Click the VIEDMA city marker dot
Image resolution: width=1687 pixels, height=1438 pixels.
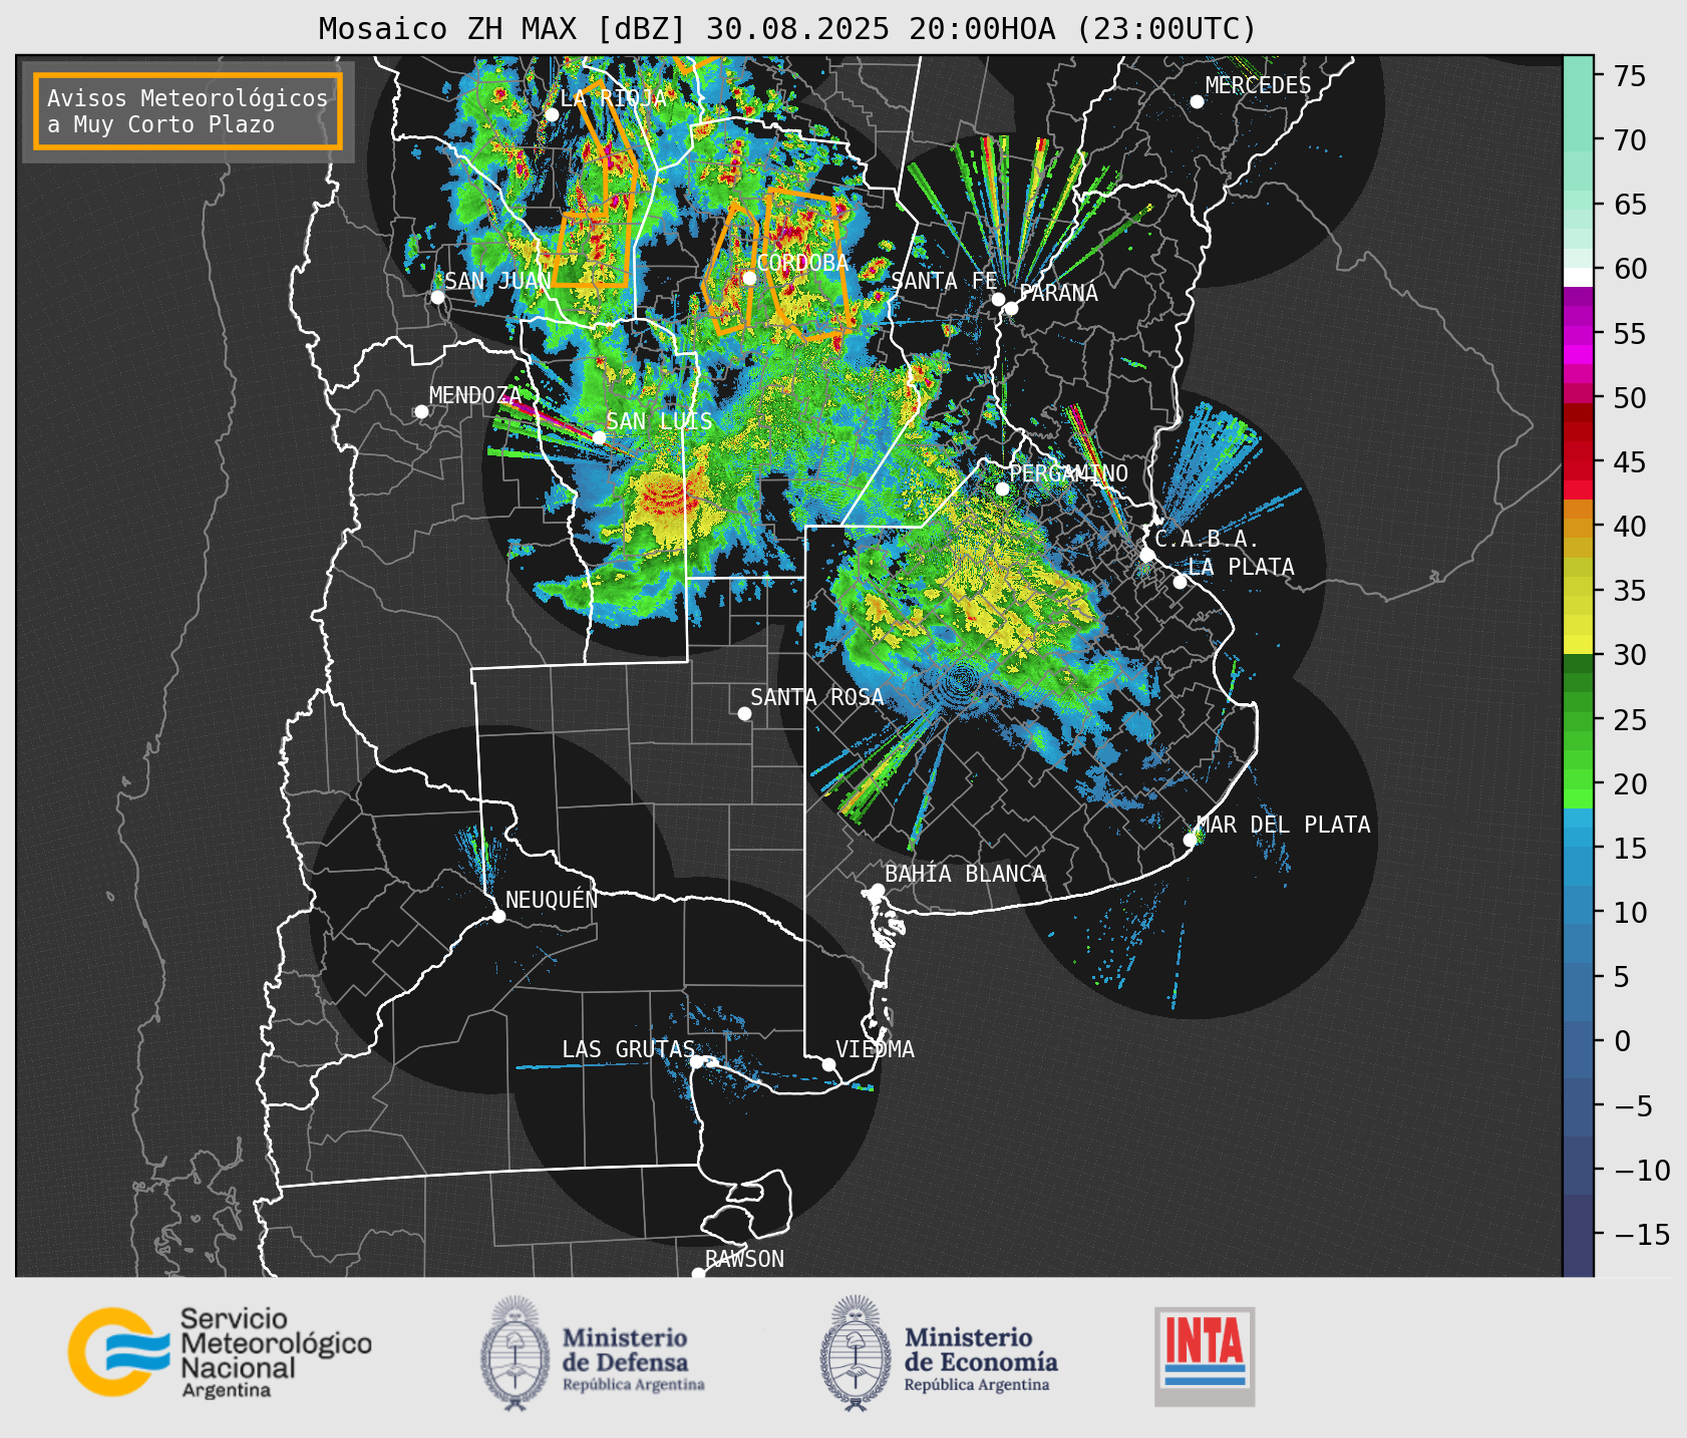point(829,1064)
